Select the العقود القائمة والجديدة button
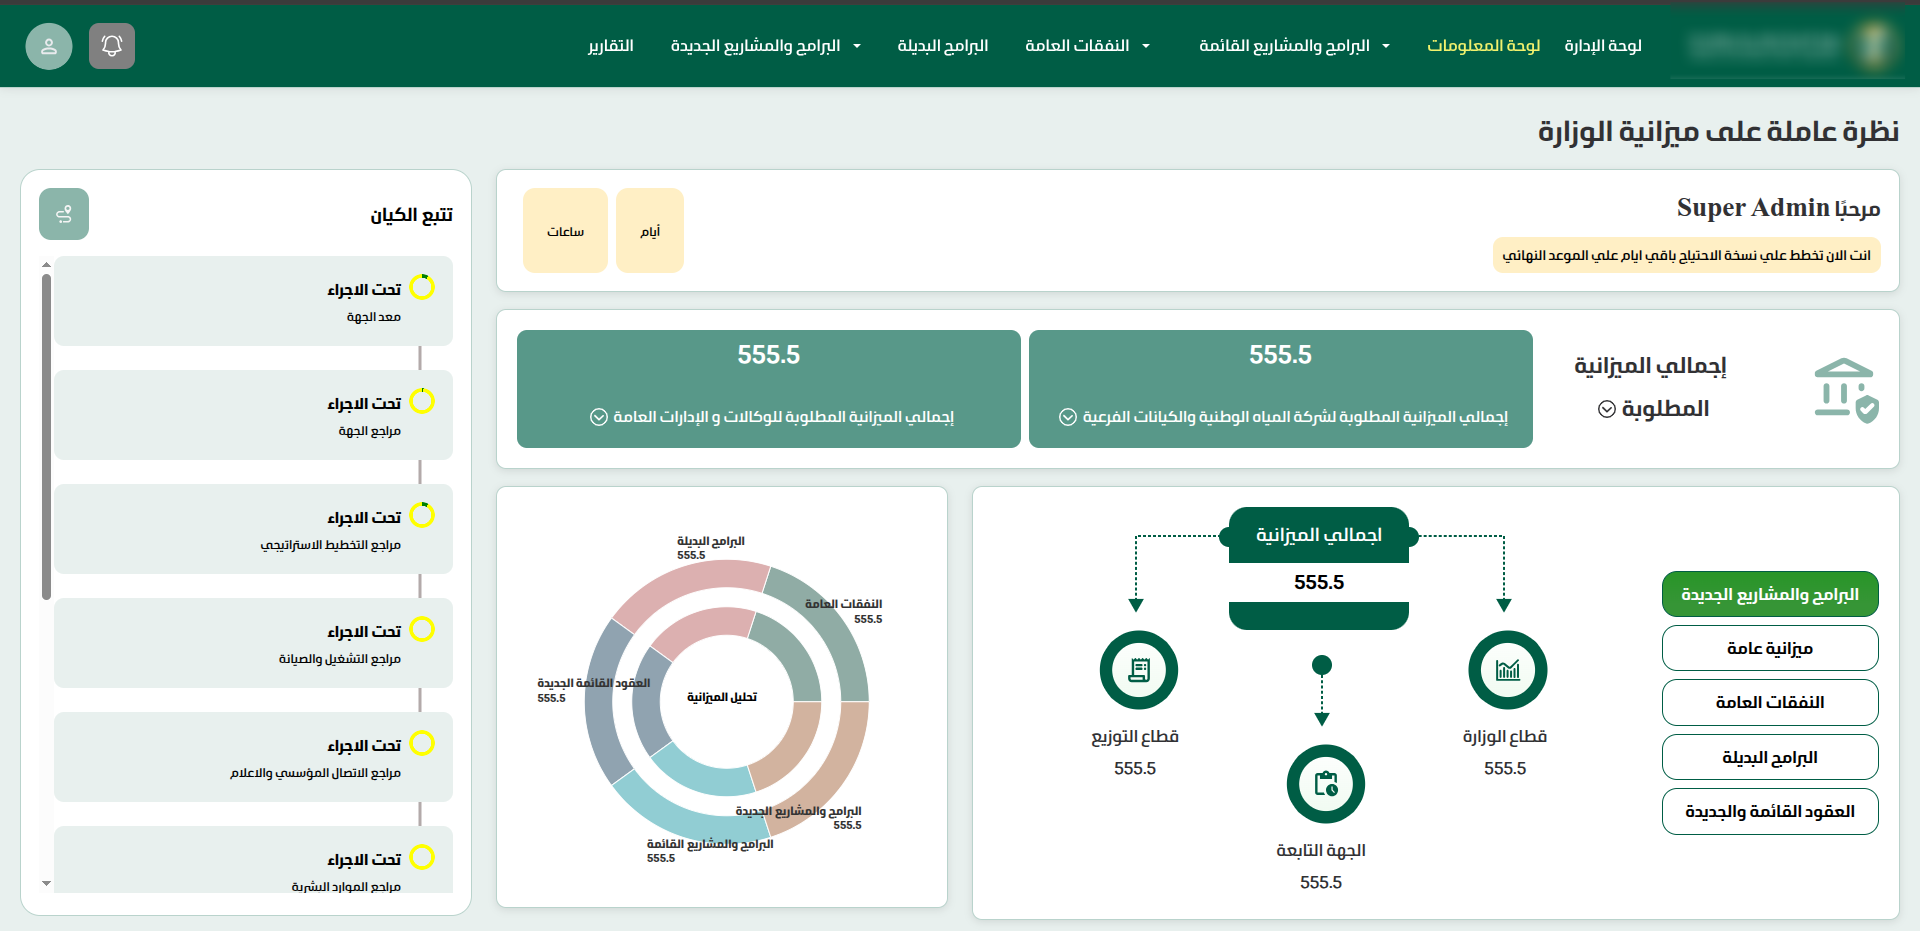Image resolution: width=1920 pixels, height=931 pixels. point(1769,811)
